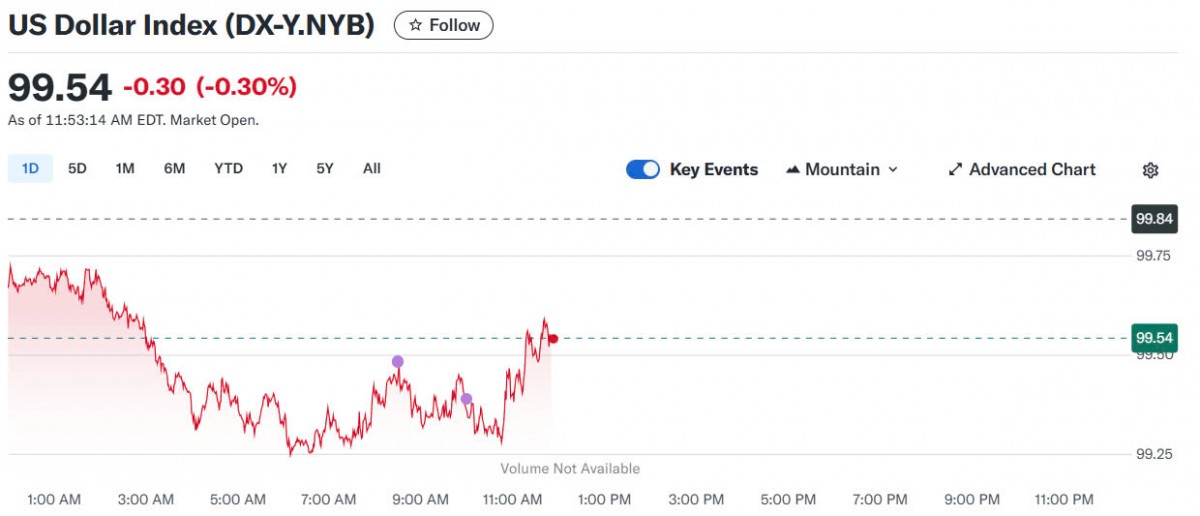Image resolution: width=1200 pixels, height=516 pixels.
Task: Show the All time range
Action: [x=372, y=168]
